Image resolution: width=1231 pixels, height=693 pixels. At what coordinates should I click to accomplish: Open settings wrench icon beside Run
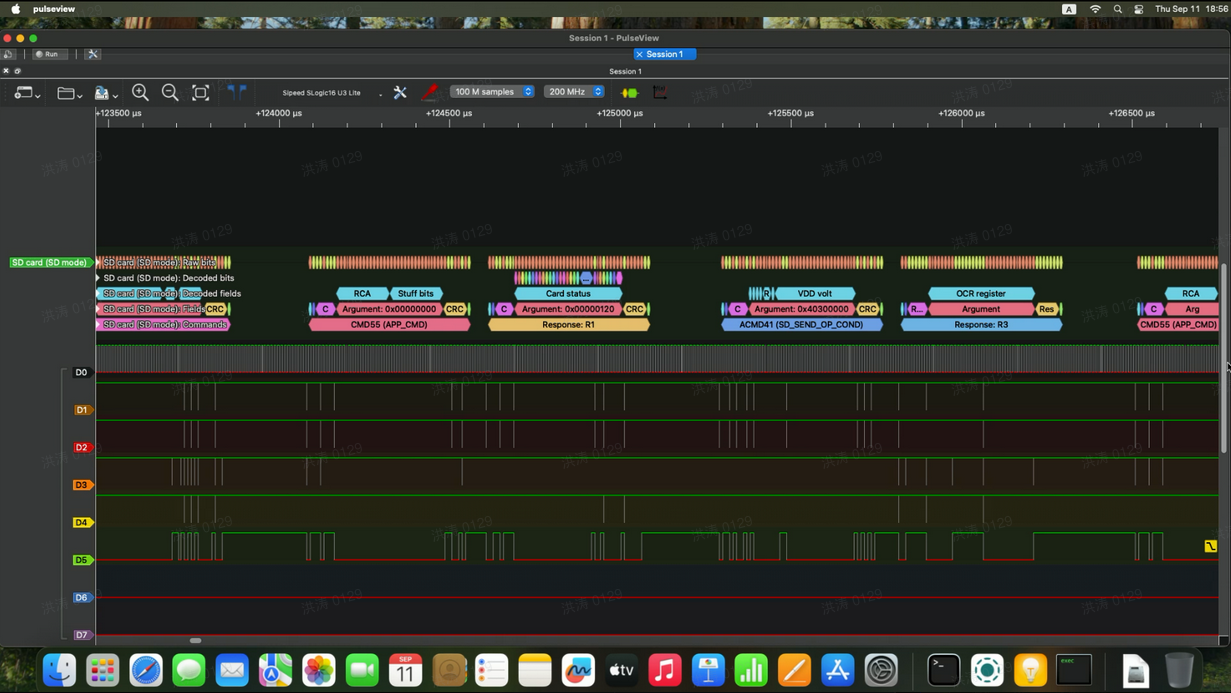click(93, 54)
